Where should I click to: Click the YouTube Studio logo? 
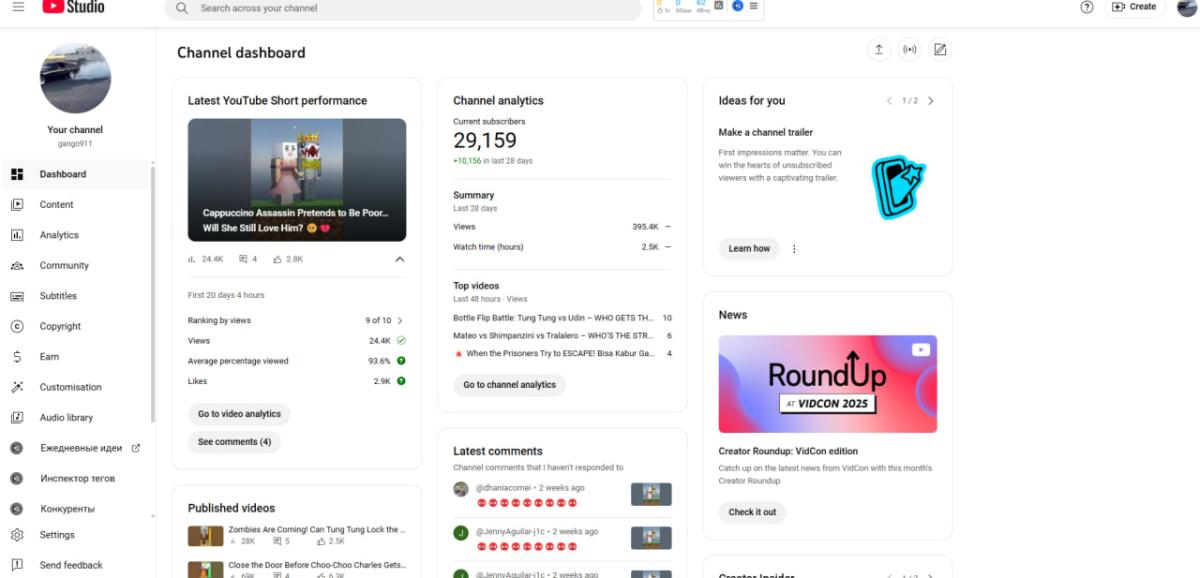tap(72, 7)
